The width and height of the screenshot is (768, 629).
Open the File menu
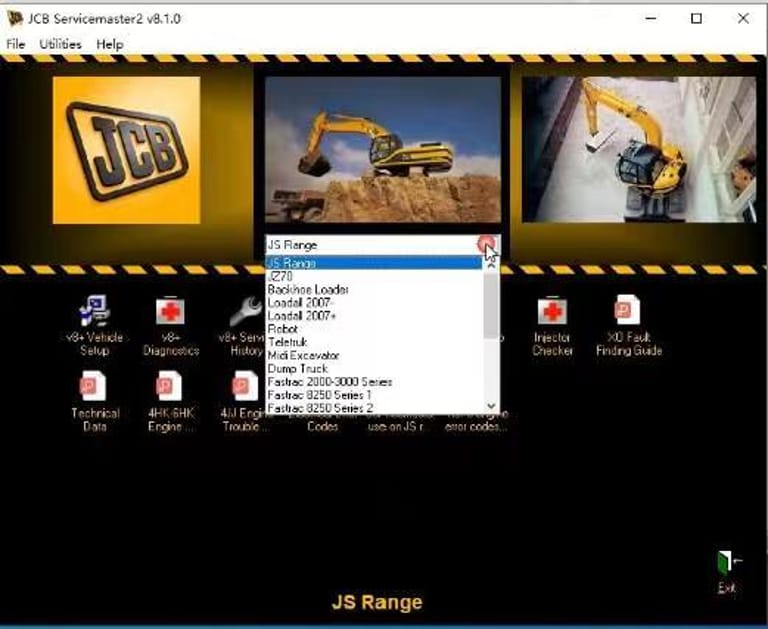pyautogui.click(x=16, y=44)
